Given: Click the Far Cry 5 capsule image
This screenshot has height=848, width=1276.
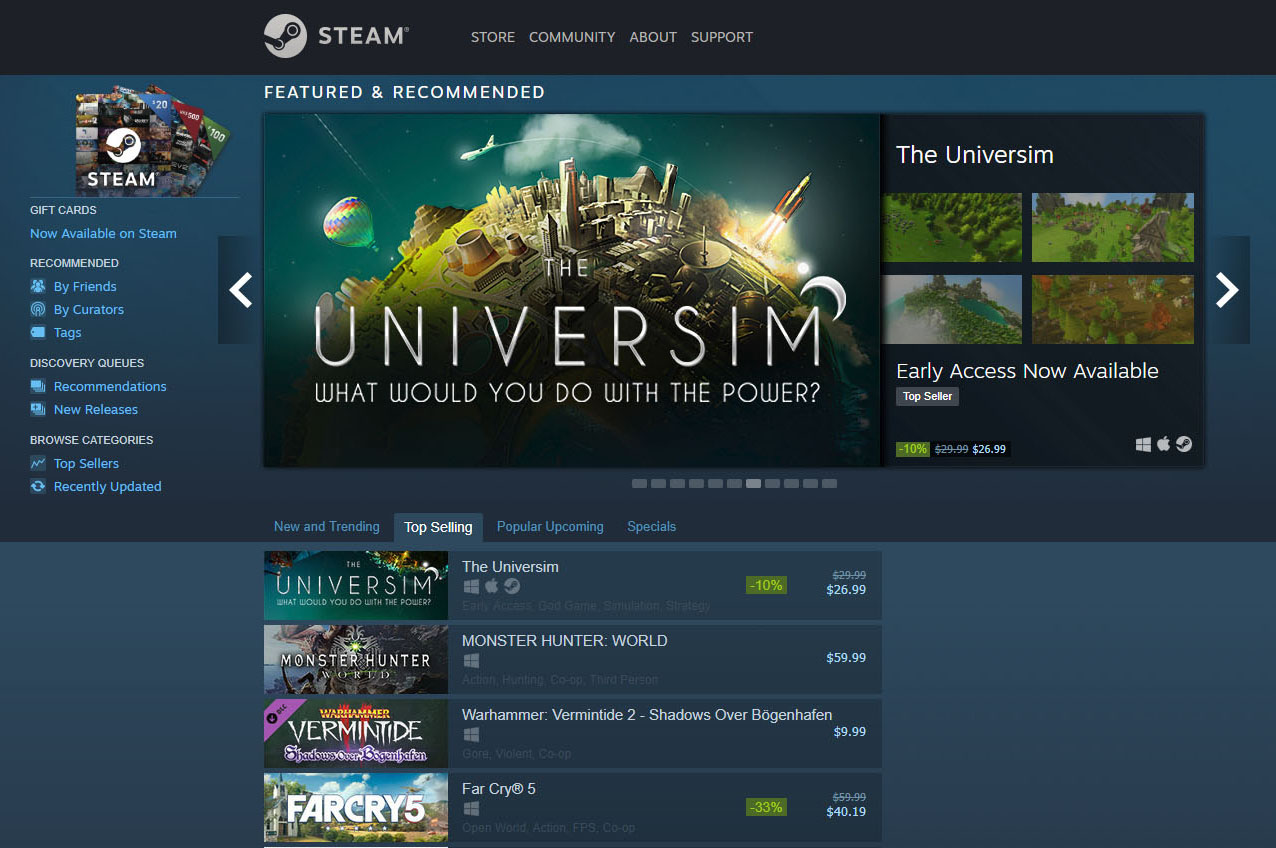Looking at the screenshot, I should coord(356,807).
